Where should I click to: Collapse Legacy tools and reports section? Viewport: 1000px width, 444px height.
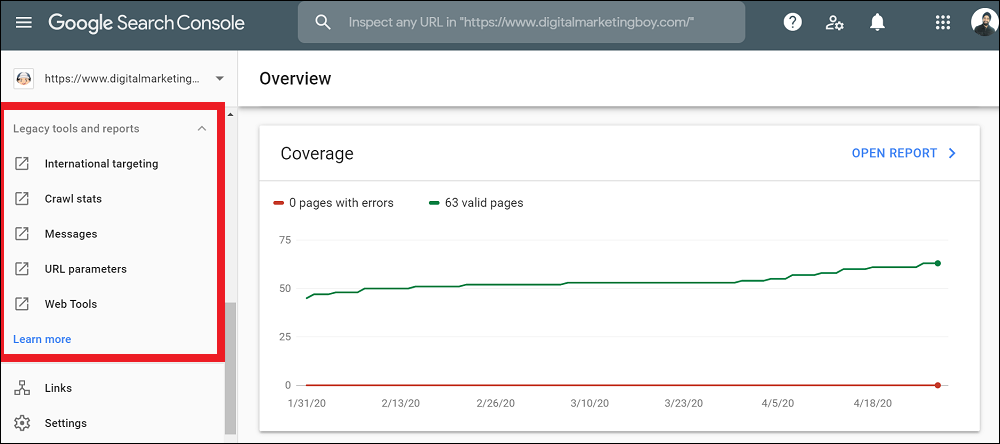coord(202,129)
